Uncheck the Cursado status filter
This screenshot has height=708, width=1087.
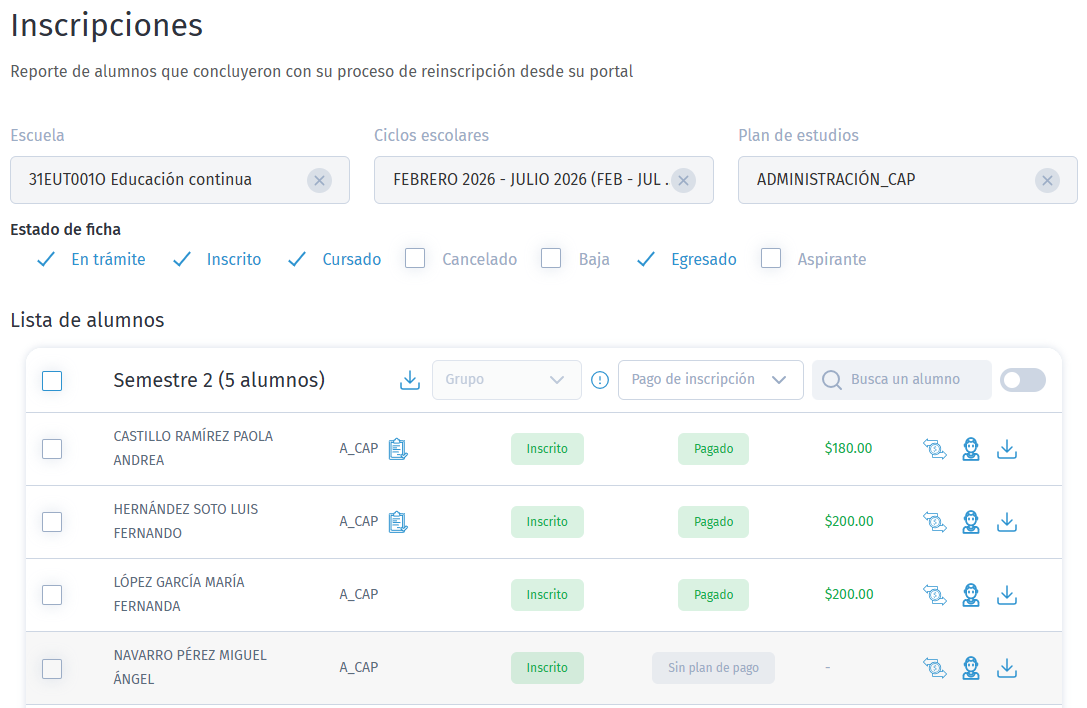[297, 259]
